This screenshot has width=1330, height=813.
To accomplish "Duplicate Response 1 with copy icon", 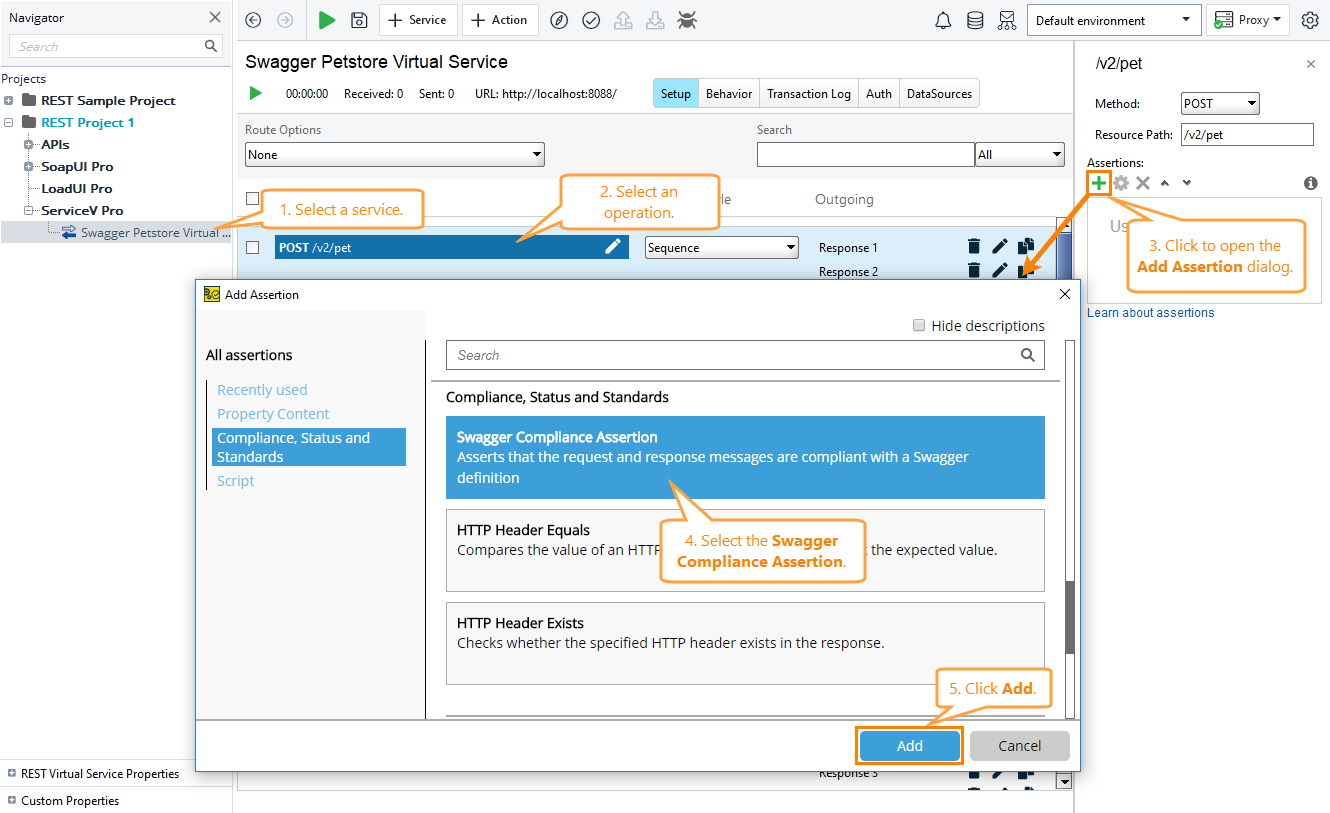I will coord(1026,246).
